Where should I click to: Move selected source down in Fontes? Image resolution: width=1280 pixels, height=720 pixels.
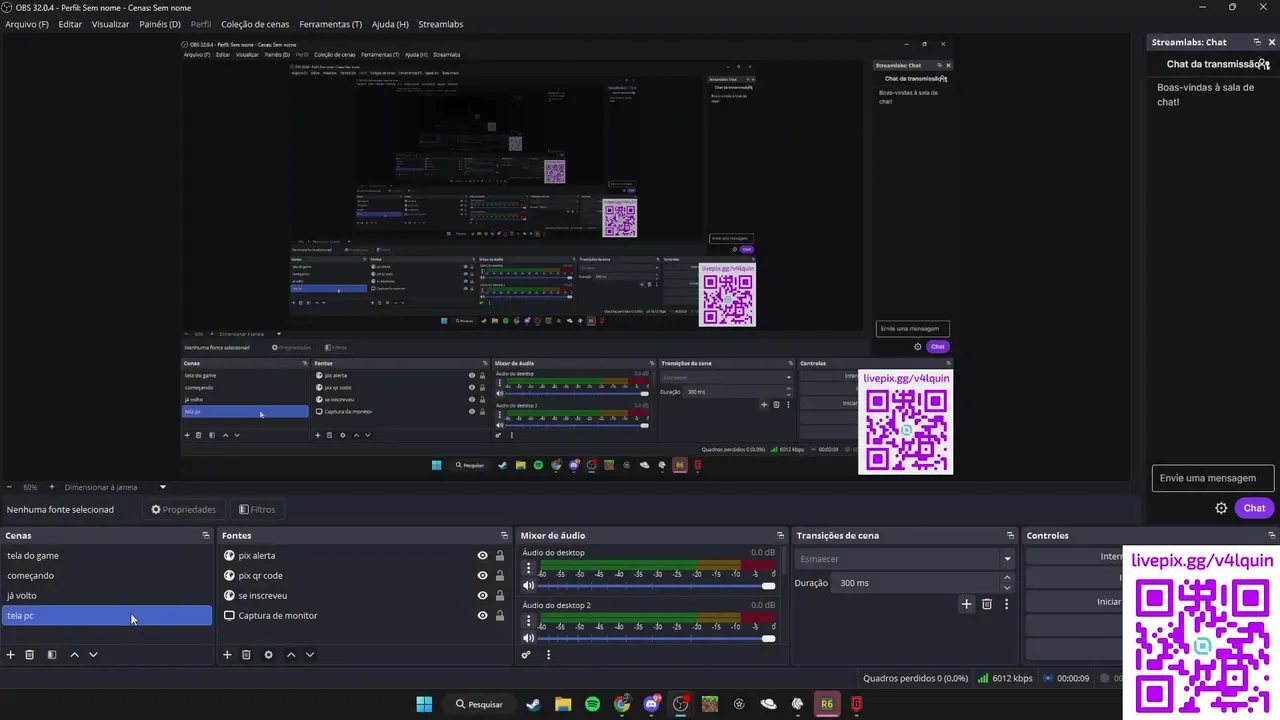[310, 655]
